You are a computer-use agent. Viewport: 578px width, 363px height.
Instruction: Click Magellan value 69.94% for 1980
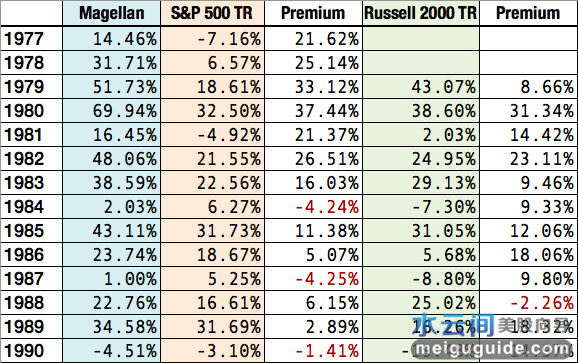[125, 111]
